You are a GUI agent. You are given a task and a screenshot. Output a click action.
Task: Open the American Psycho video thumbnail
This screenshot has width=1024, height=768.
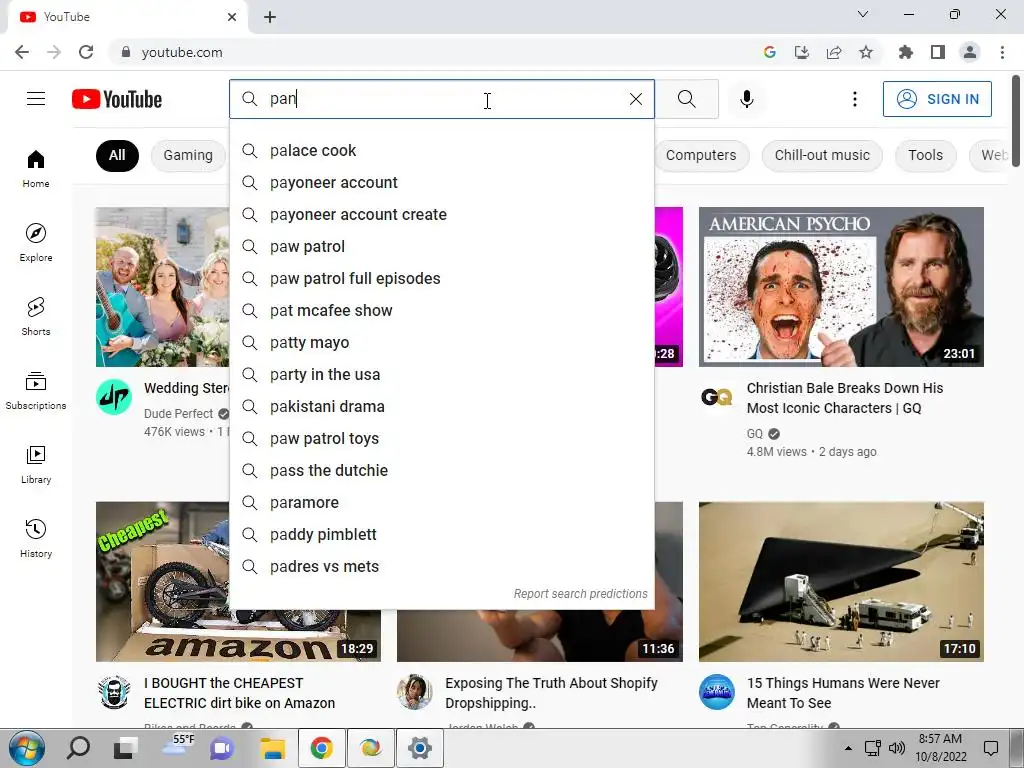click(x=841, y=287)
